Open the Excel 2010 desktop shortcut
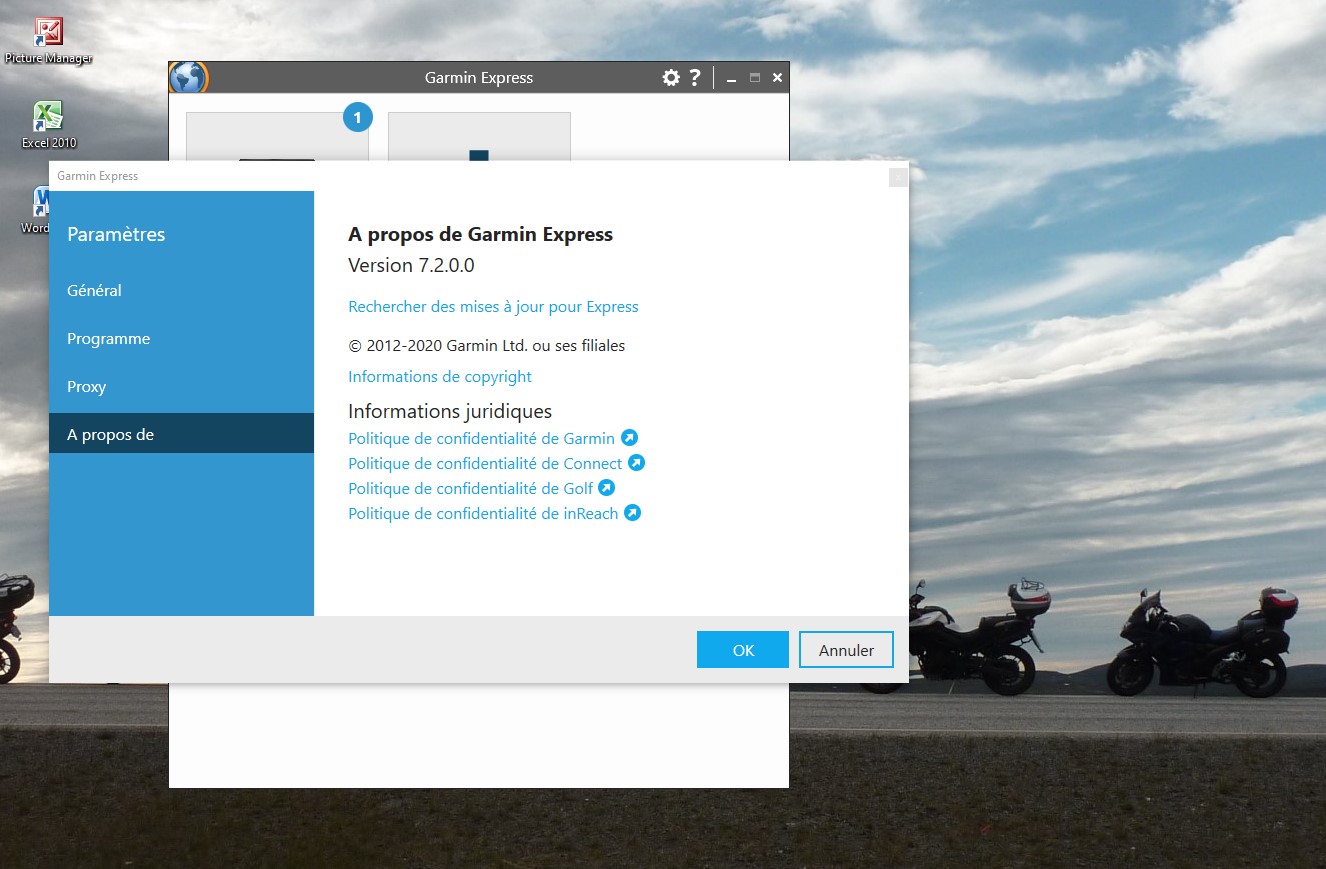 (48, 124)
